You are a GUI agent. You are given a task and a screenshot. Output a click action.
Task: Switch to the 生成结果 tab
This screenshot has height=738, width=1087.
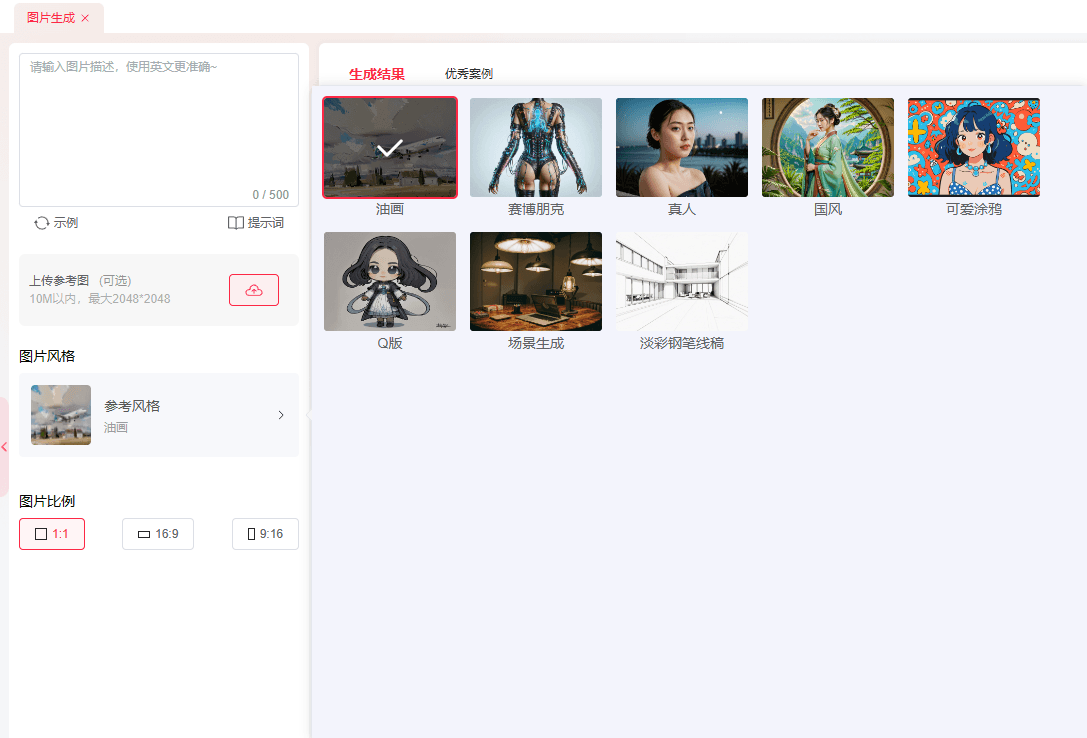tap(377, 74)
